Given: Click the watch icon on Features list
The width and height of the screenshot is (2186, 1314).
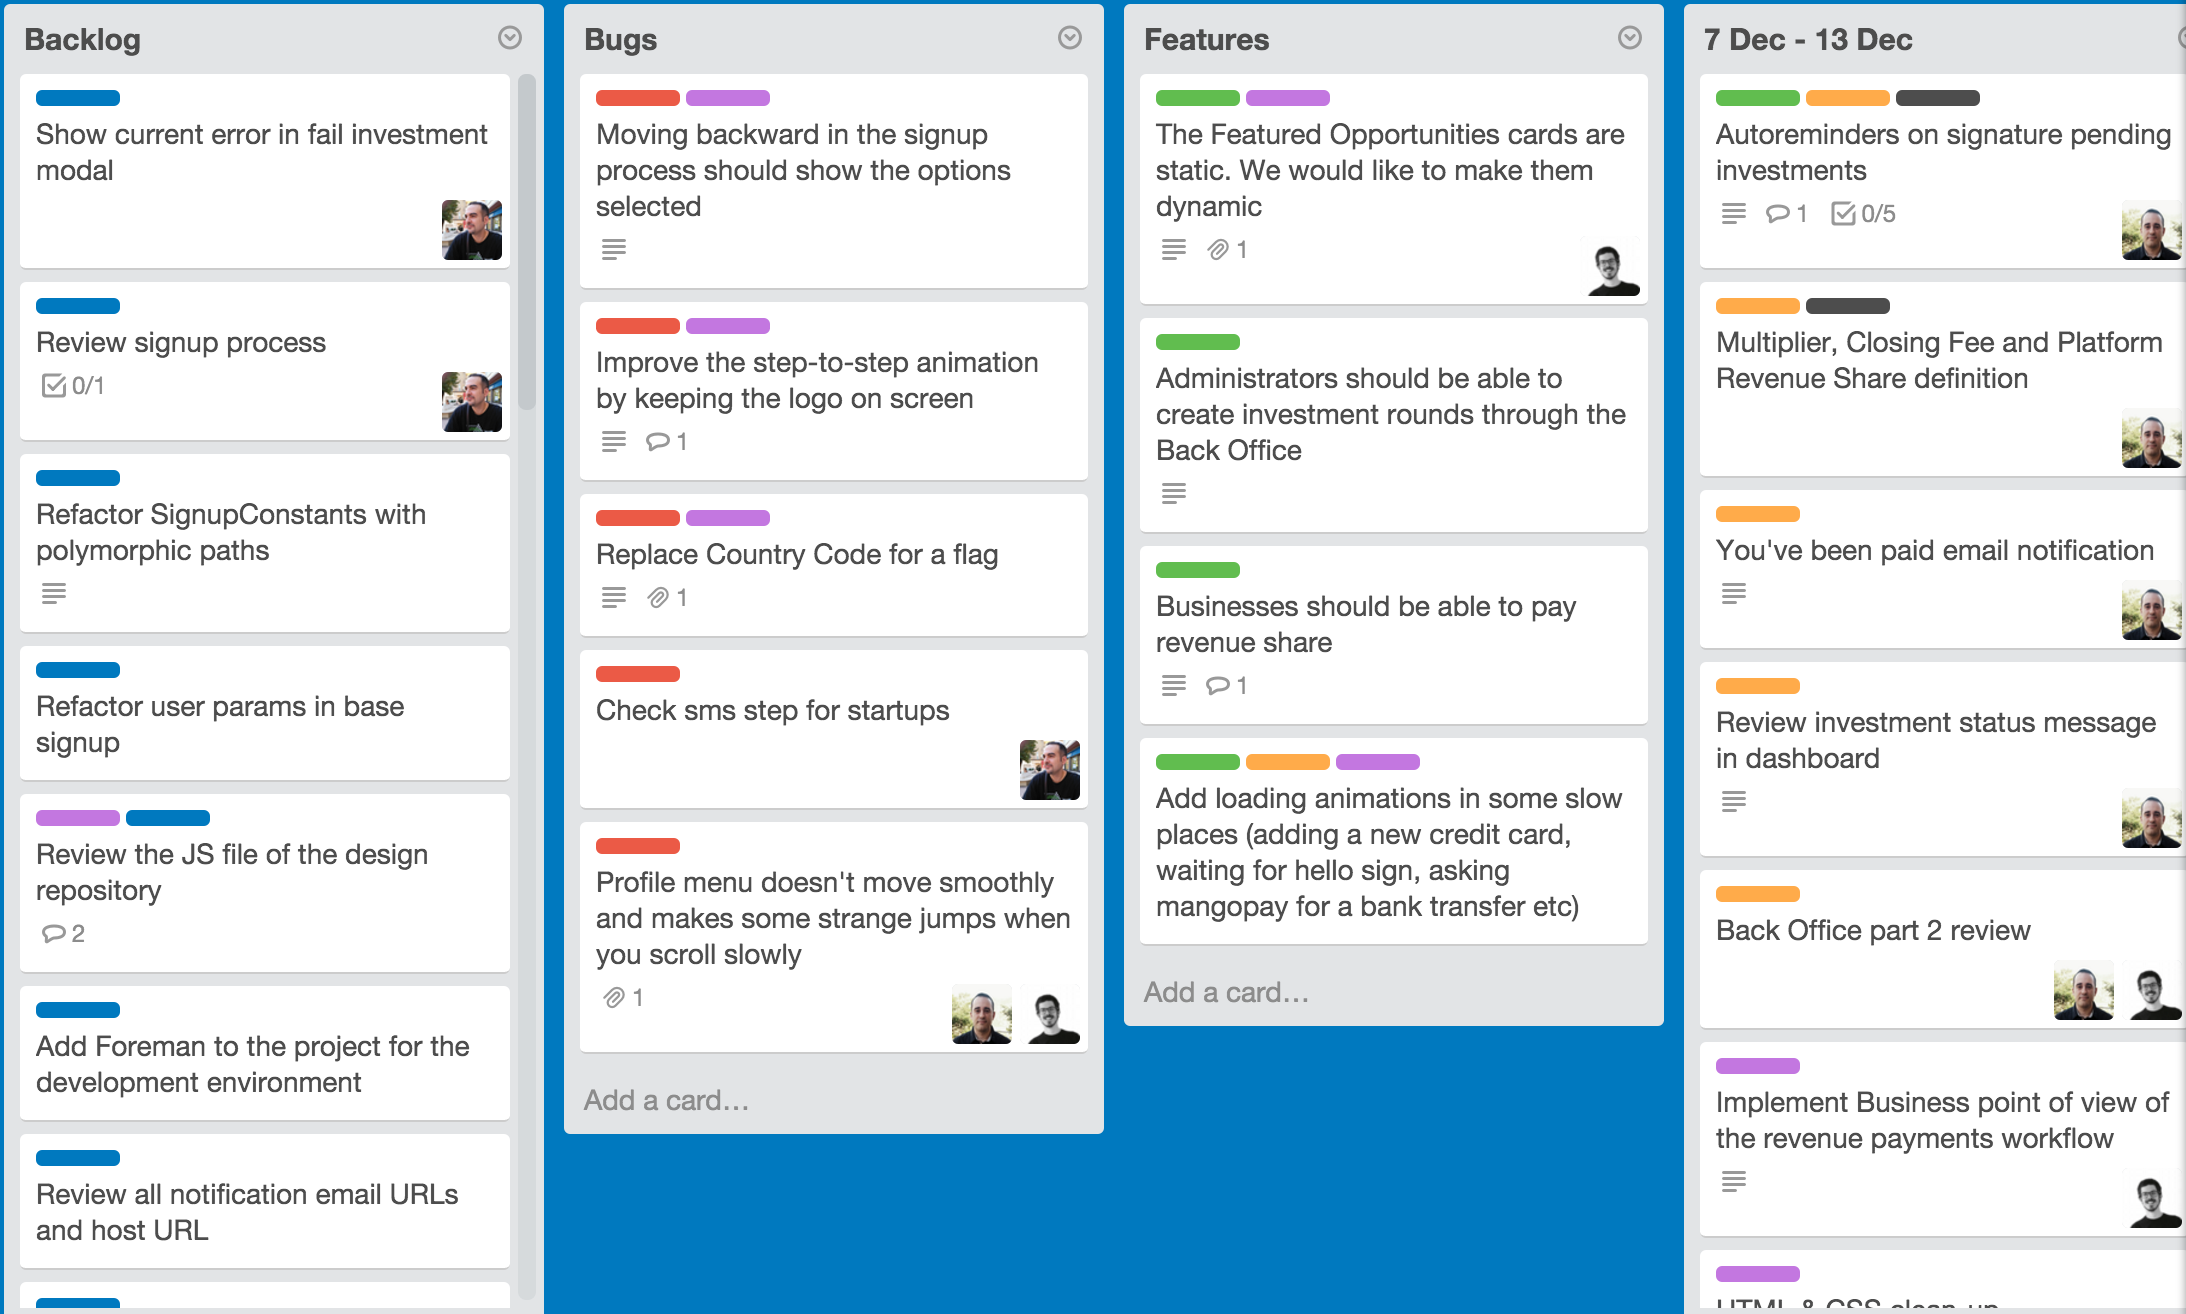Looking at the screenshot, I should 1630,37.
